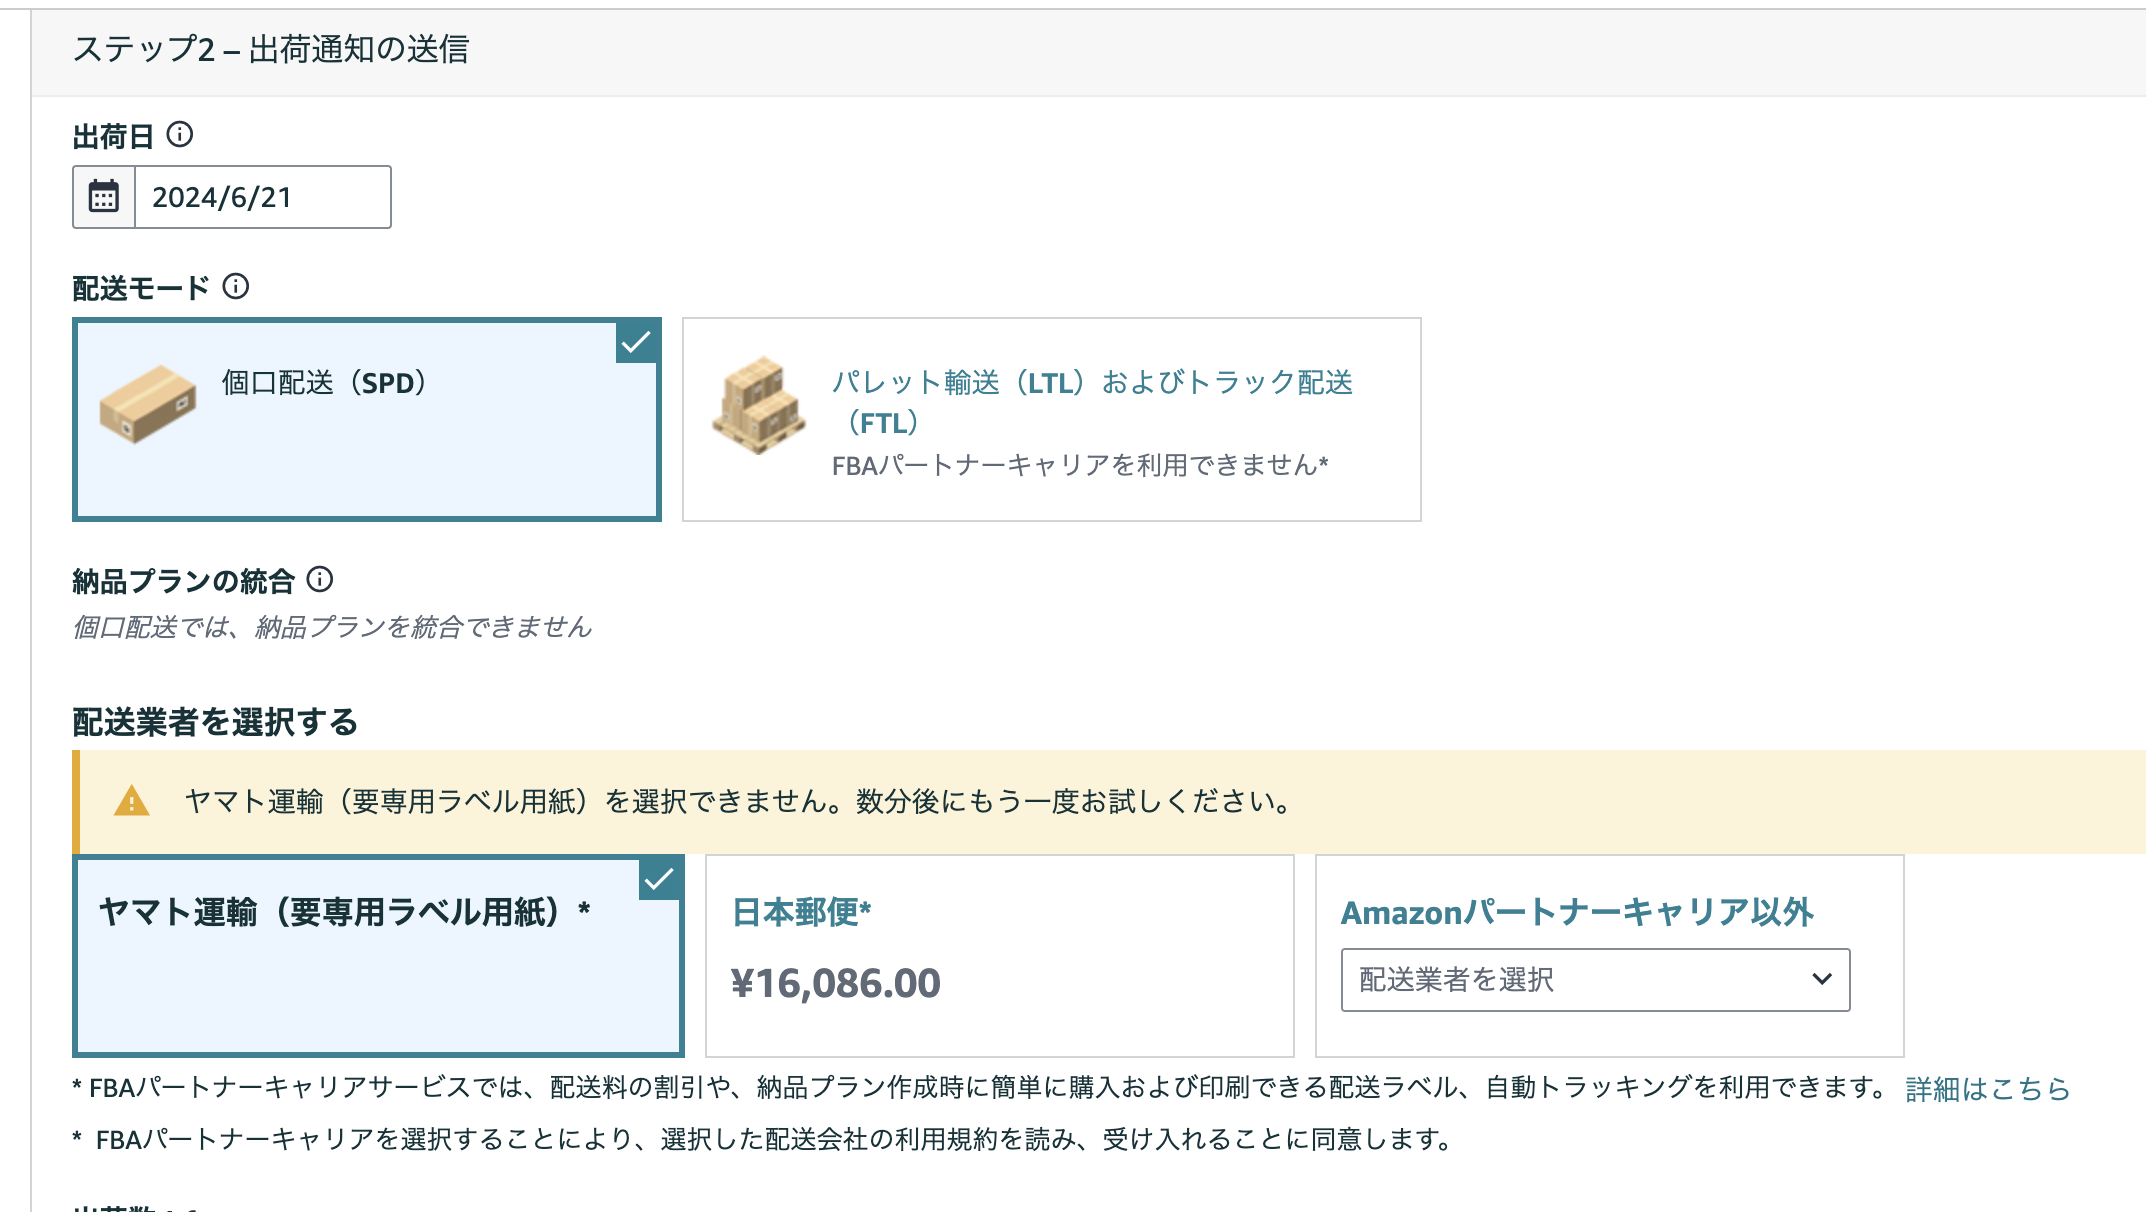Click the ¥16,086.00 price under 日本郵便
Screen dimensions: 2146x1212
[836, 983]
